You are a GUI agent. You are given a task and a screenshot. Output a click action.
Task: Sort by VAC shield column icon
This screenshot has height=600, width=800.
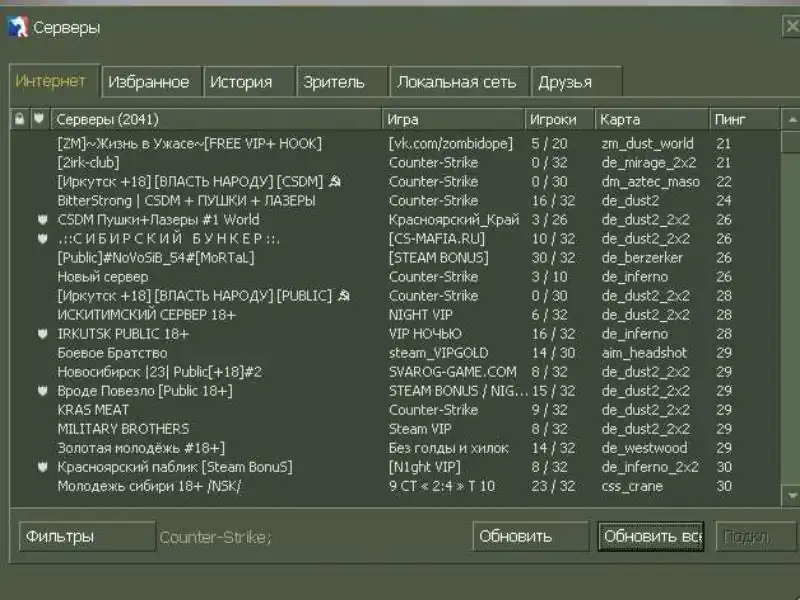pyautogui.click(x=39, y=119)
